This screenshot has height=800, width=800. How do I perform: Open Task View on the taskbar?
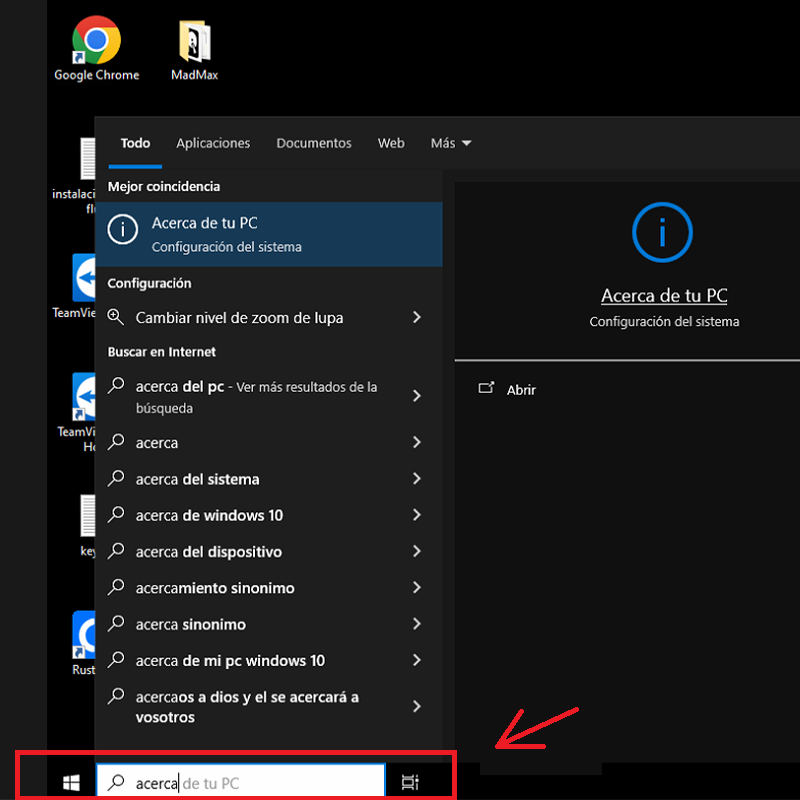pos(410,782)
